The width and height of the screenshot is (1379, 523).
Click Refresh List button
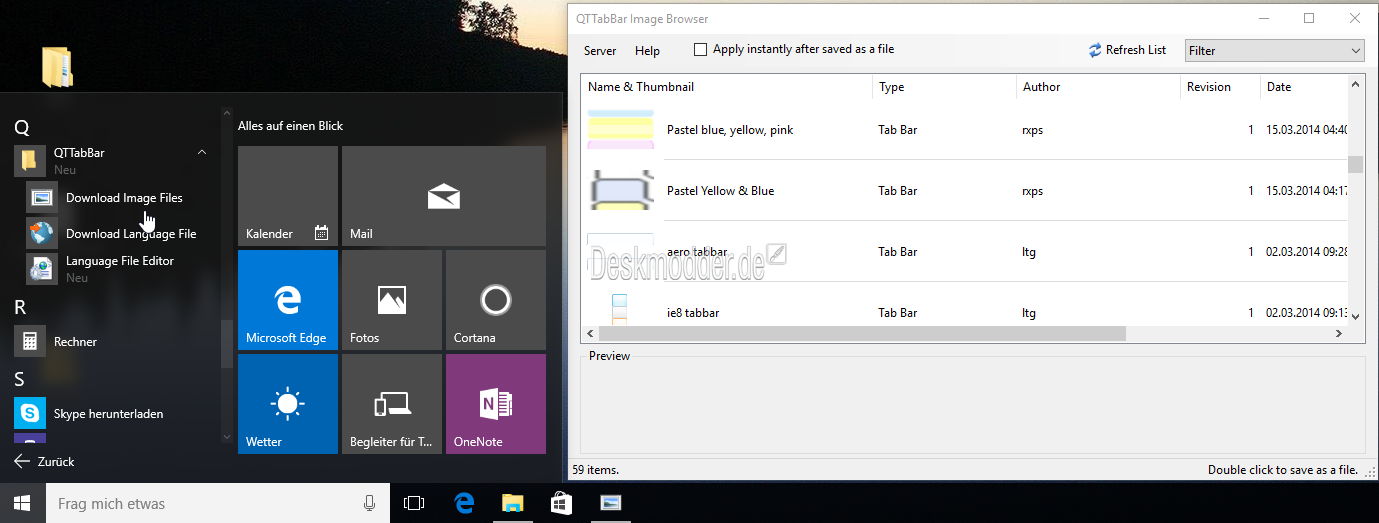1128,50
